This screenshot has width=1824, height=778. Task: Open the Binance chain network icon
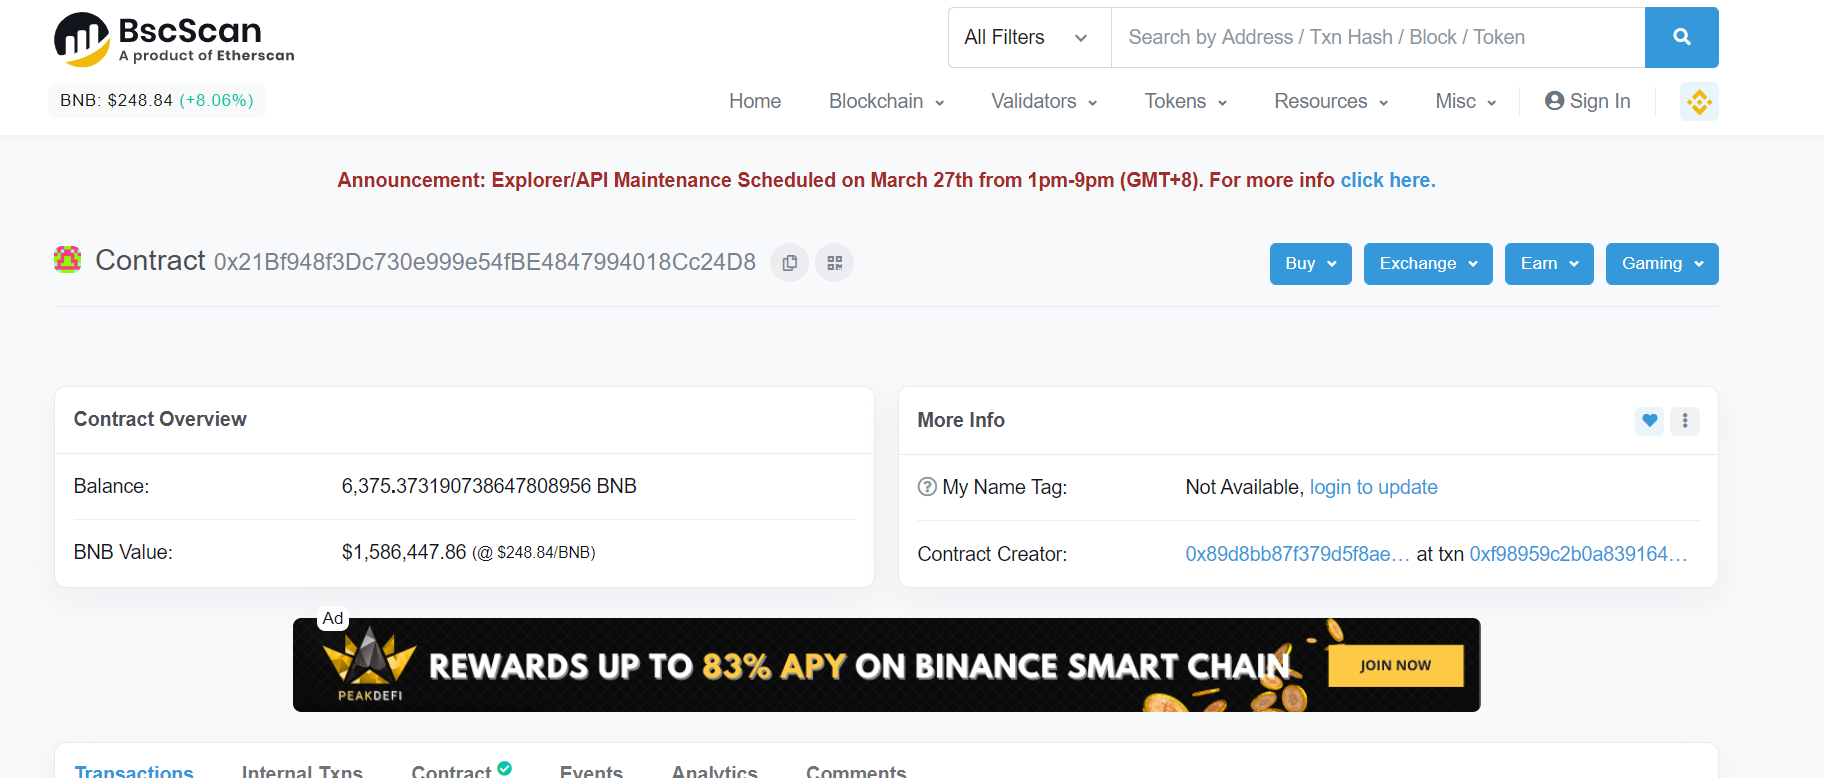coord(1699,102)
